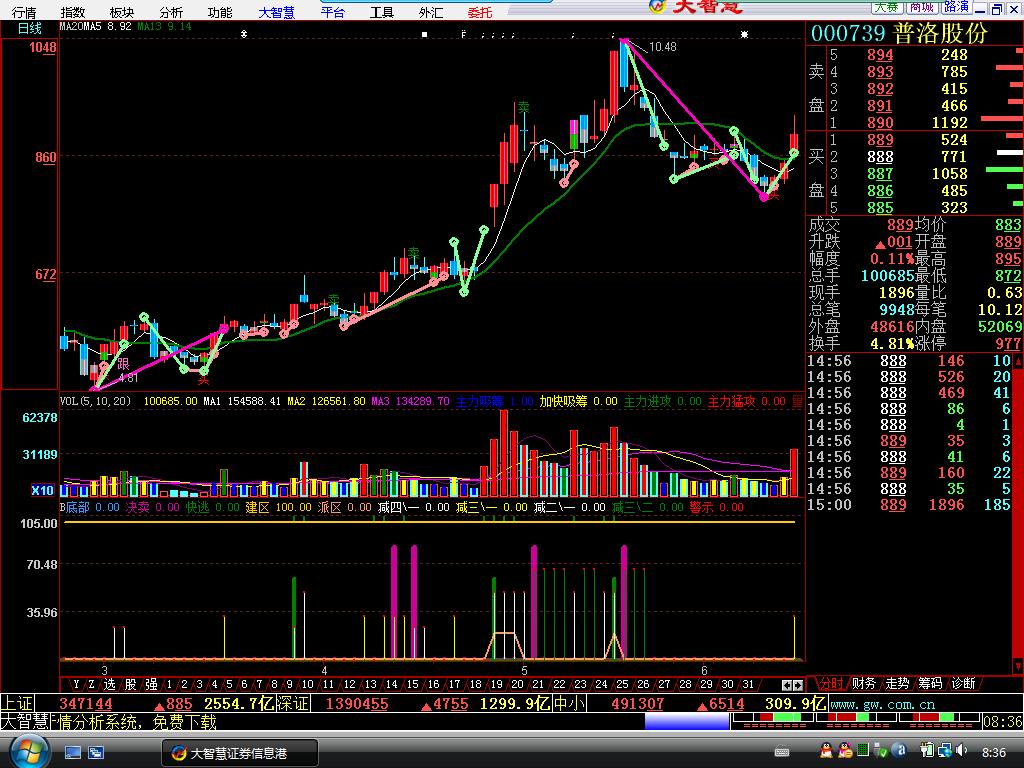Click 大智慧证券信息港 taskbar button
The width and height of the screenshot is (1024, 768).
240,753
